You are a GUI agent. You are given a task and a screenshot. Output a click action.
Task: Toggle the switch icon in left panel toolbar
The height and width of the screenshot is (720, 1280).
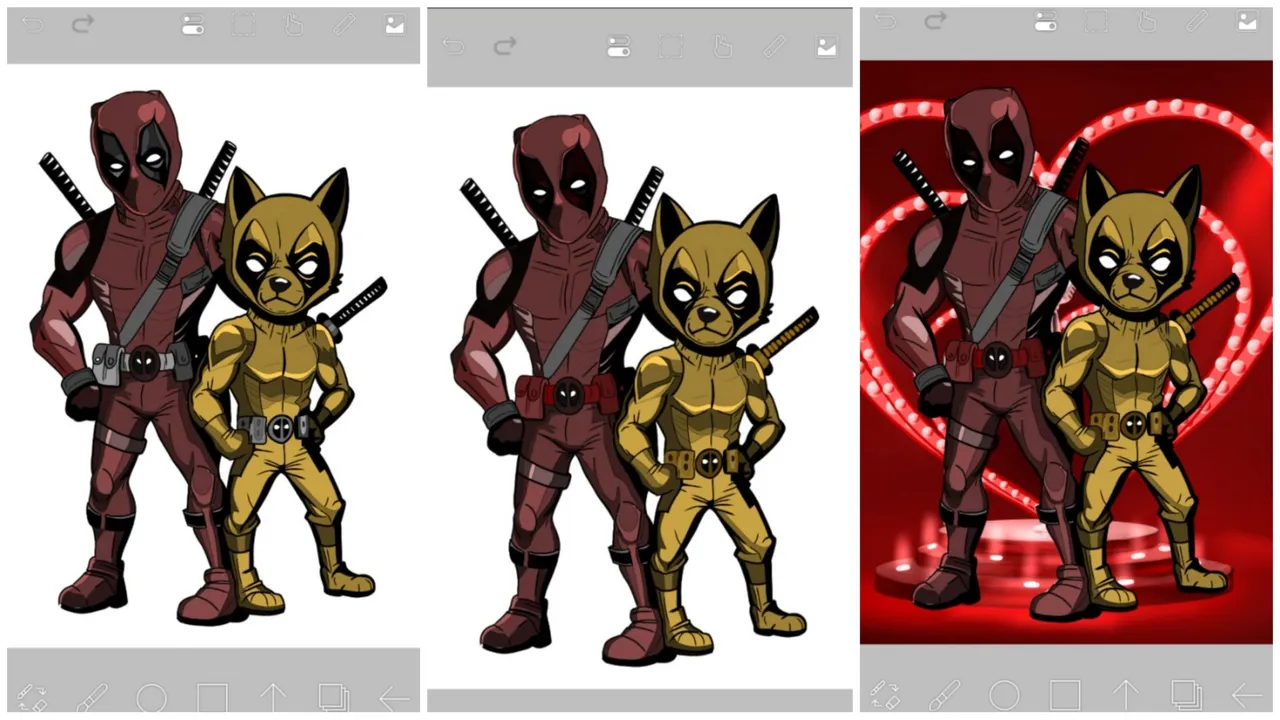coord(193,25)
